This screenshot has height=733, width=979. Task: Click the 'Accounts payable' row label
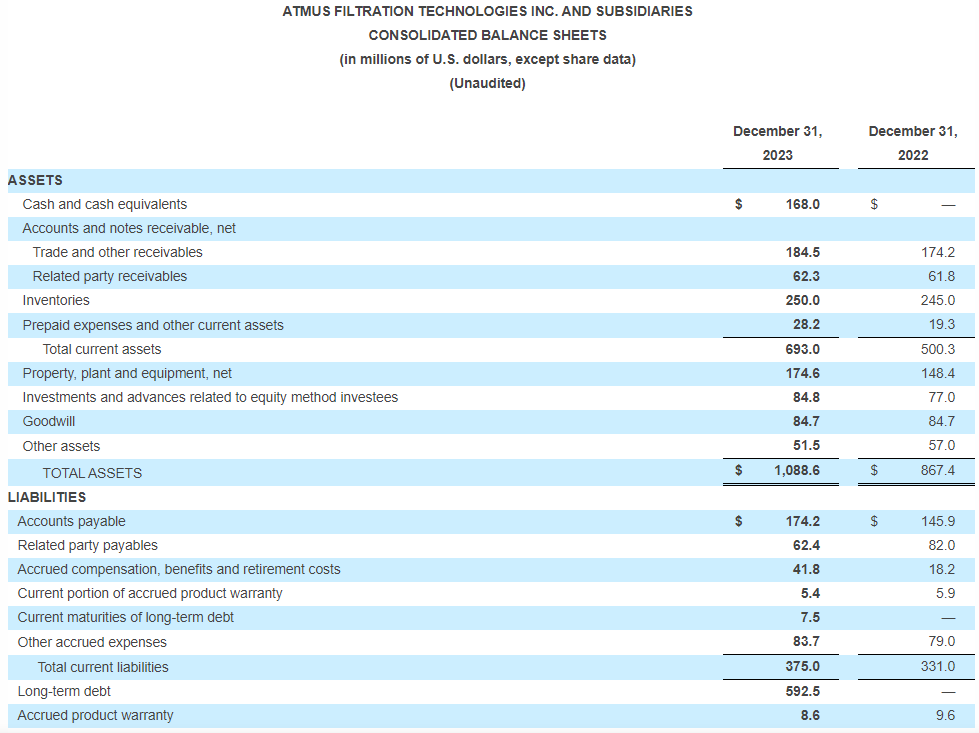(x=71, y=521)
